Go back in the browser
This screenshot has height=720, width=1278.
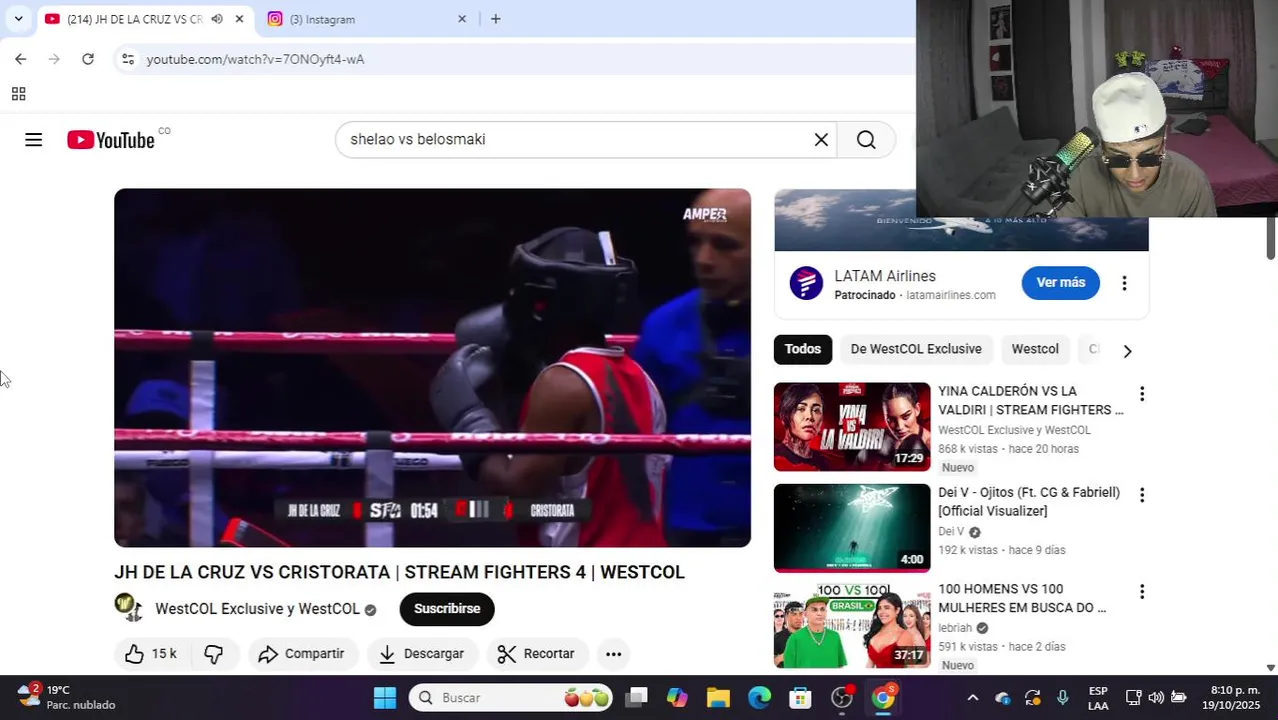(20, 59)
